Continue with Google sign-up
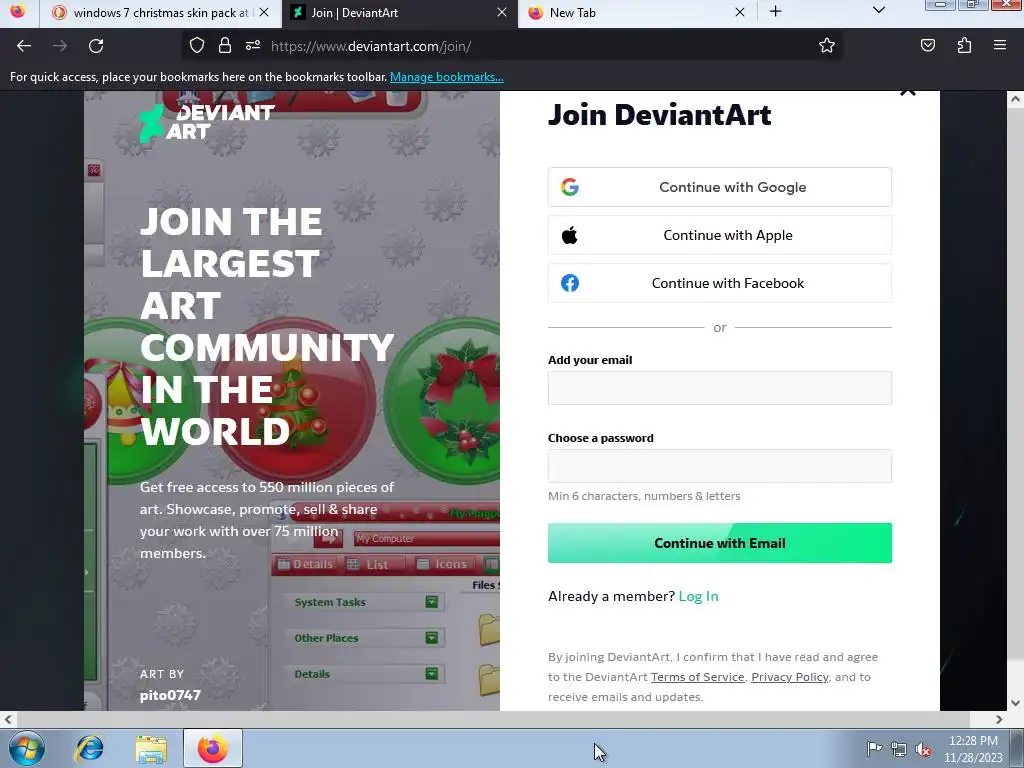The height and width of the screenshot is (768, 1024). [x=720, y=187]
